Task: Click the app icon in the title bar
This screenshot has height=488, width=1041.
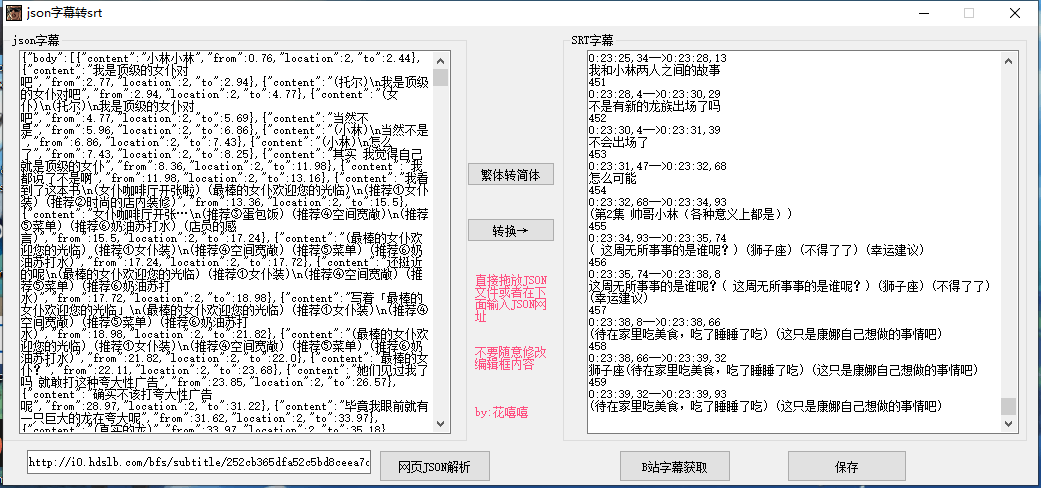Action: [x=13, y=13]
